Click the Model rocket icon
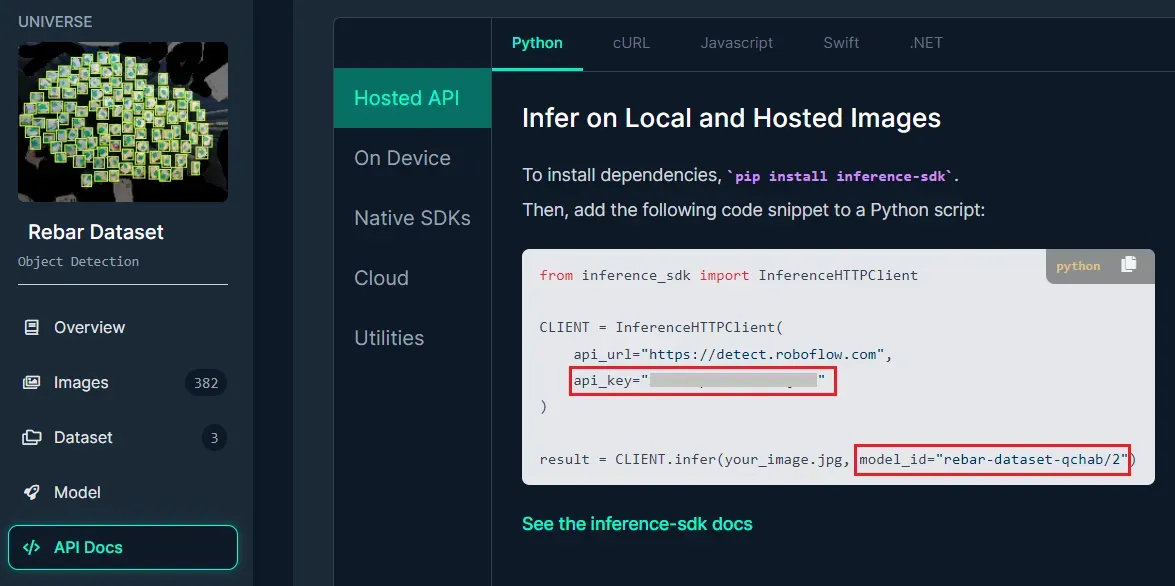Image resolution: width=1175 pixels, height=586 pixels. click(x=31, y=492)
